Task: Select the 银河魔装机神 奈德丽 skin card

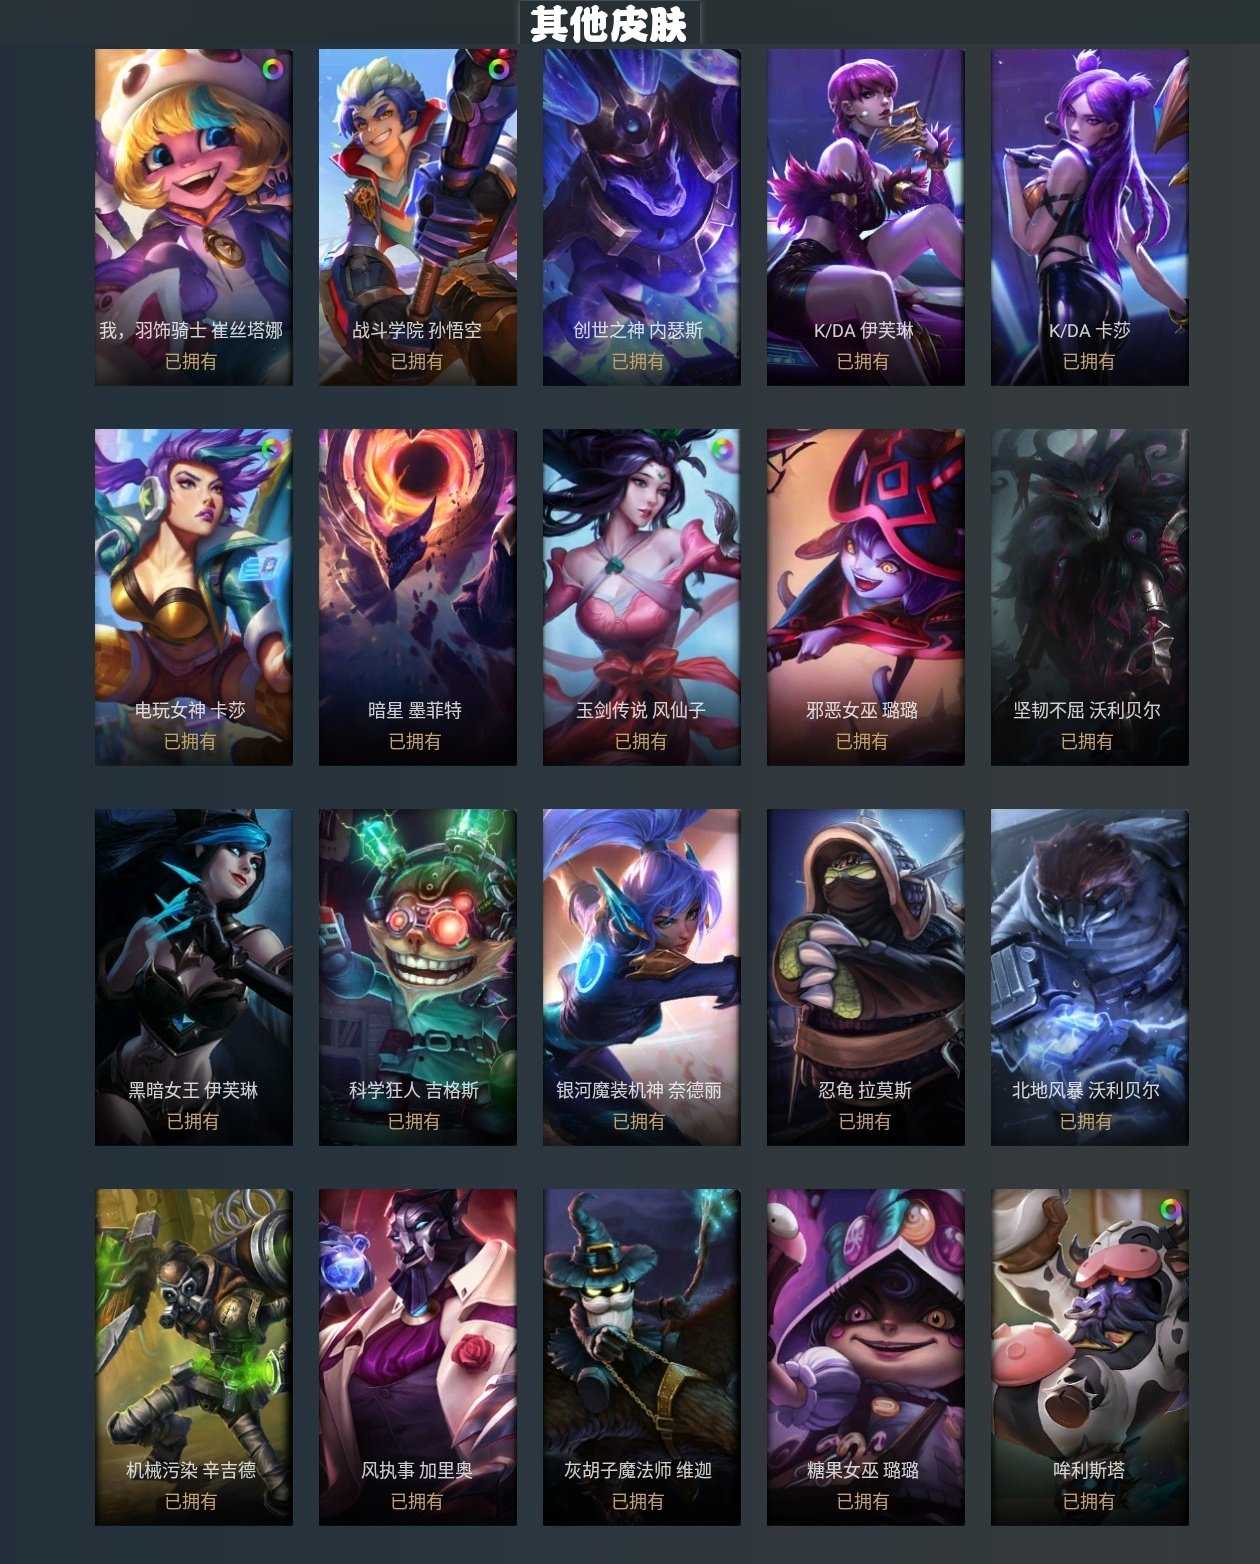Action: (x=642, y=977)
